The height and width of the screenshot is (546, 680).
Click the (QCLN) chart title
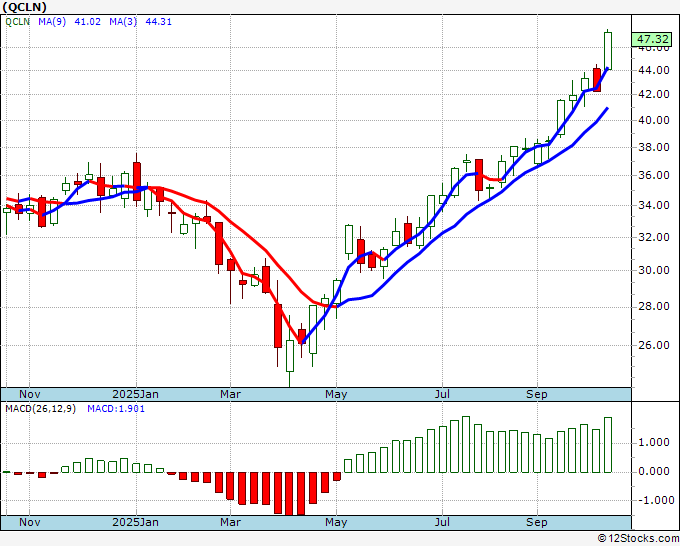[x=24, y=7]
